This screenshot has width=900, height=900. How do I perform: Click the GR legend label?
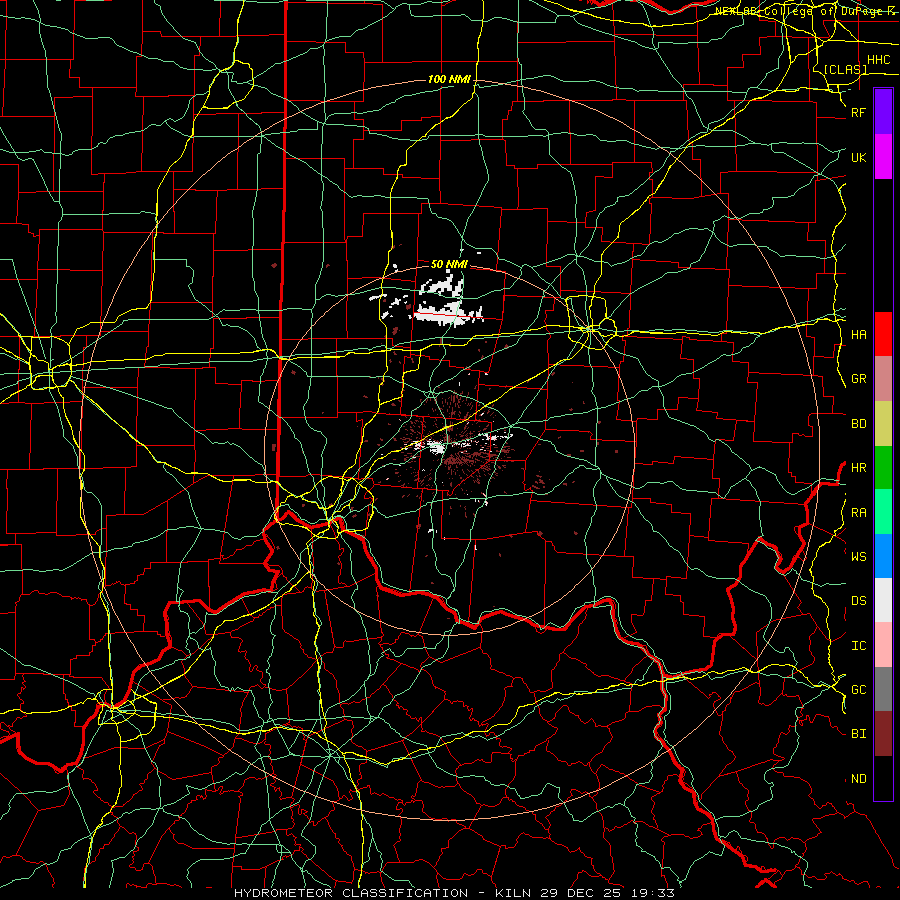pos(858,379)
